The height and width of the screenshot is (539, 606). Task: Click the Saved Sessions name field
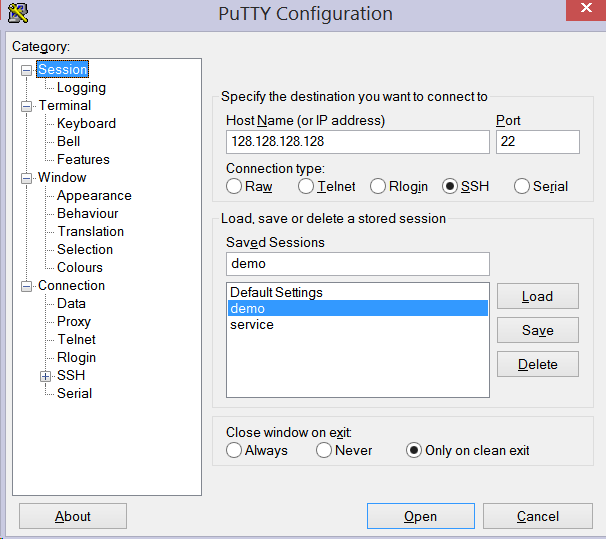357,264
